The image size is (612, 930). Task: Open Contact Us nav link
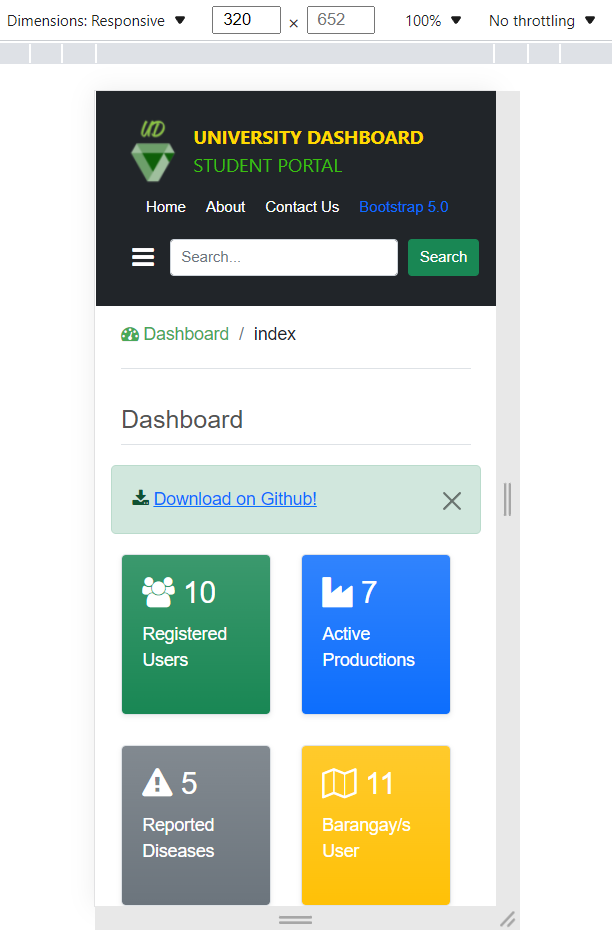(x=302, y=207)
